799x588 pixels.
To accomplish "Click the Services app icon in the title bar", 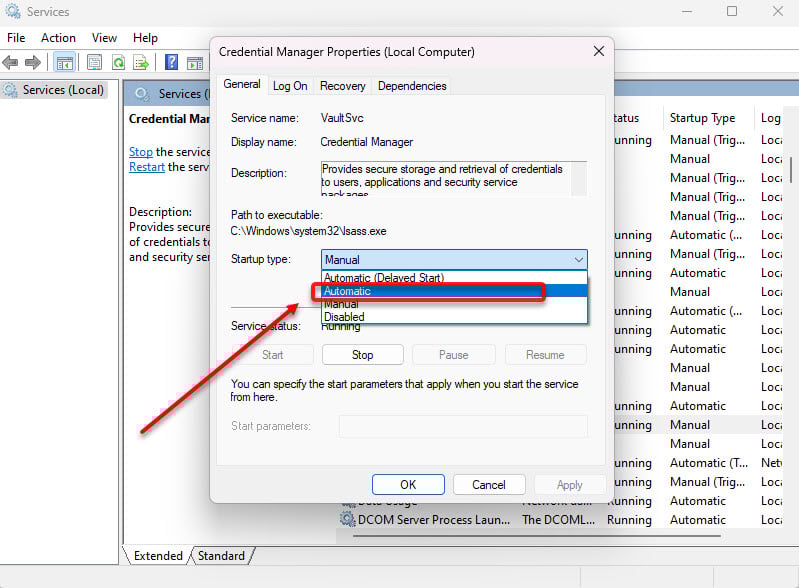I will (x=12, y=11).
